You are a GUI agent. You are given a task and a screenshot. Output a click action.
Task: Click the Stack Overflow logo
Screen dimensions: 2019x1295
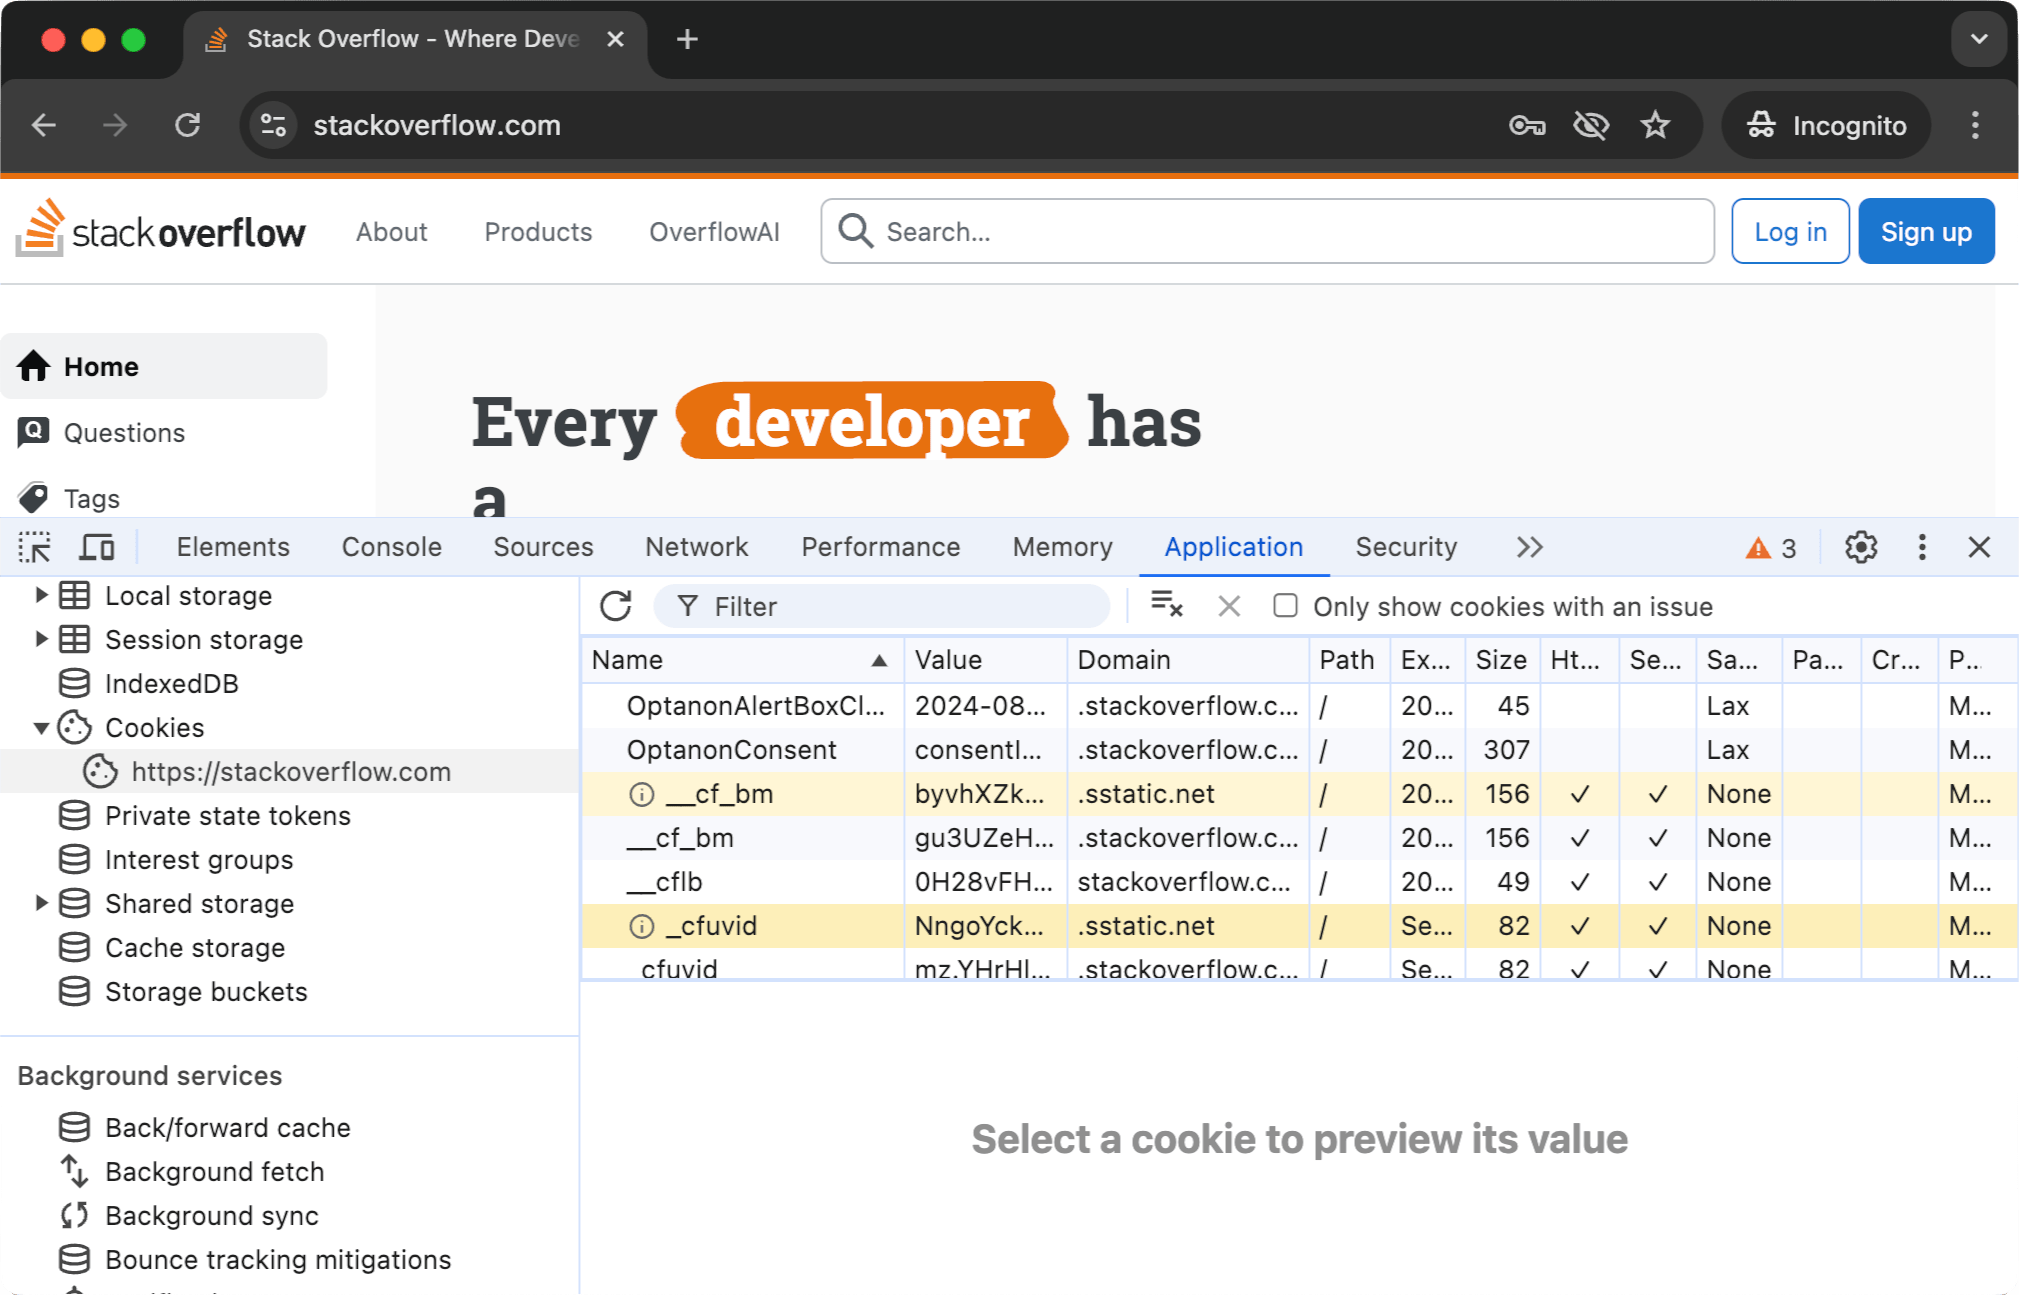tap(160, 229)
